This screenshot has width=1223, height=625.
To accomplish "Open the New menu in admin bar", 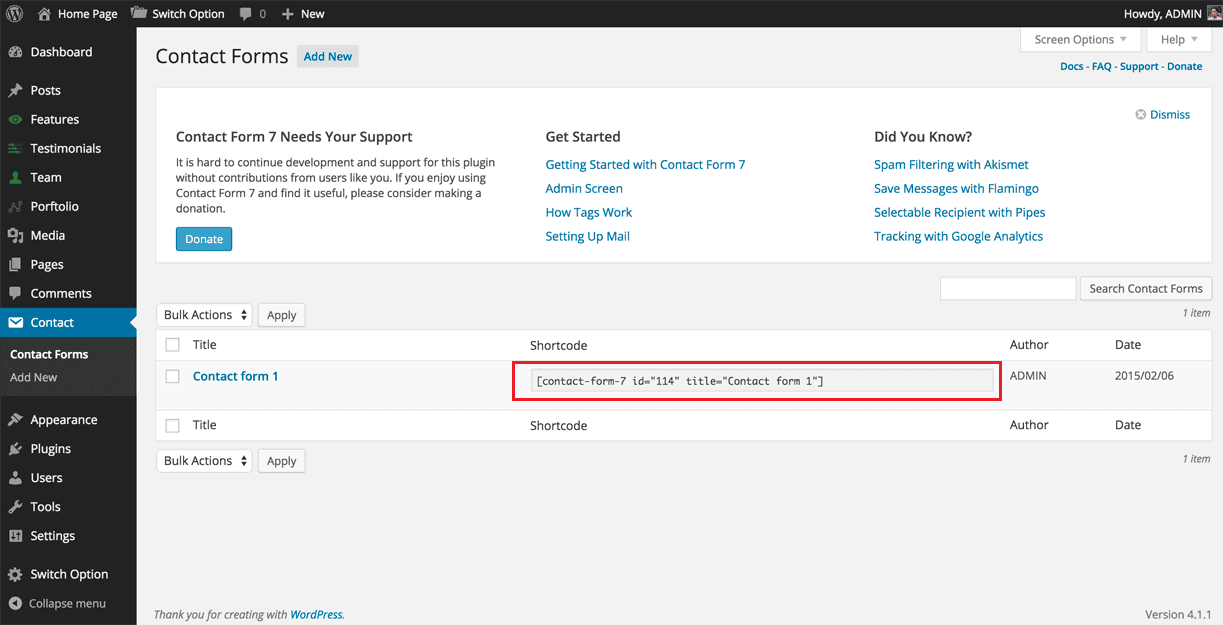I will coord(302,13).
